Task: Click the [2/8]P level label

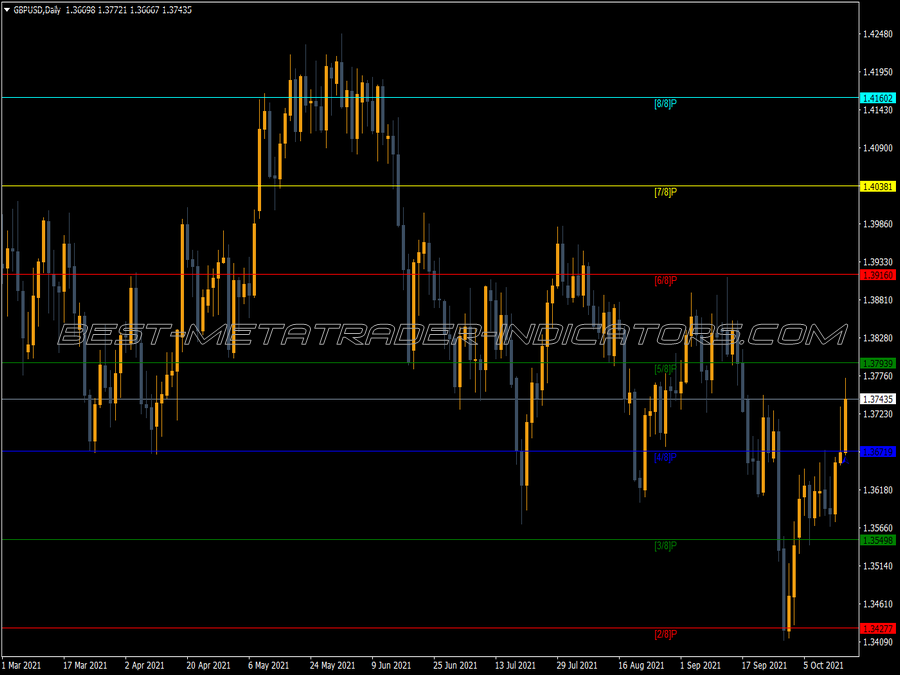Action: [665, 634]
